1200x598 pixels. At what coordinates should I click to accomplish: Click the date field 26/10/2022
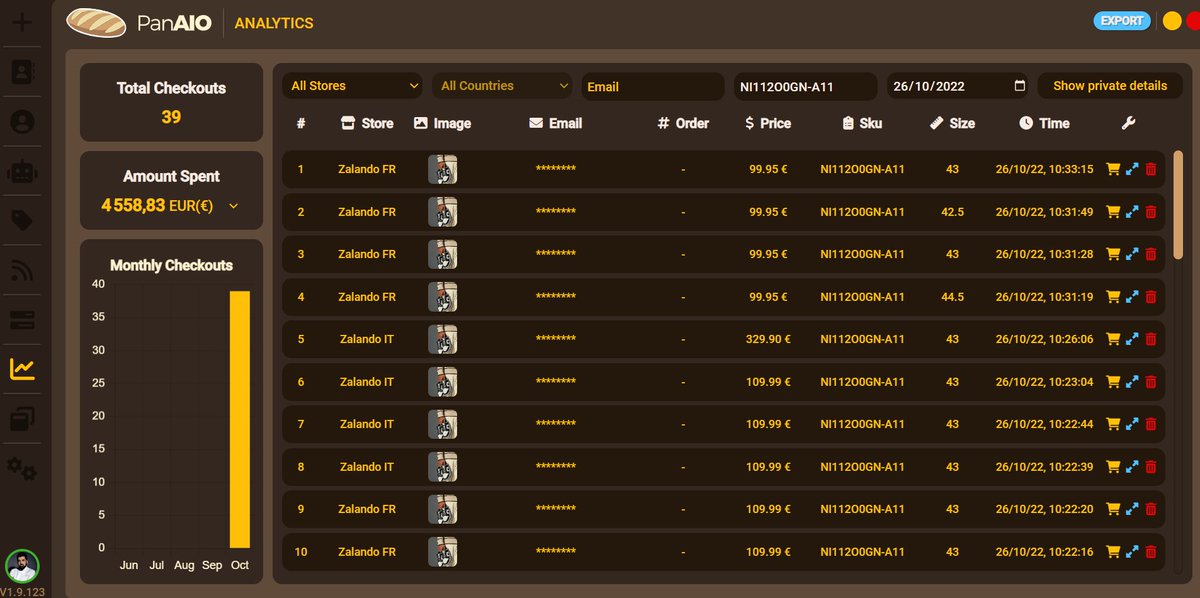coord(959,86)
